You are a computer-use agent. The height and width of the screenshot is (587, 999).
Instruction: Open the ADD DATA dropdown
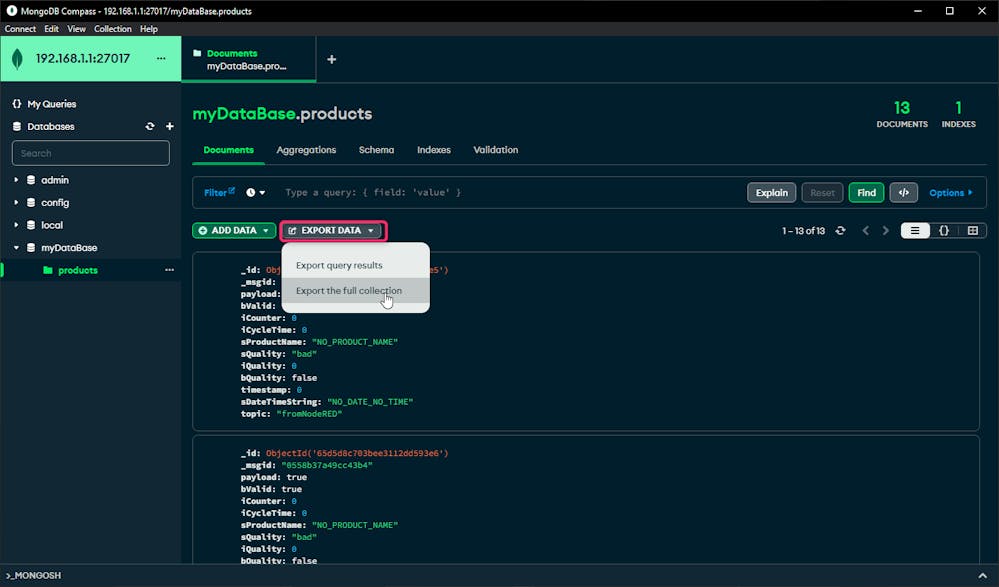tap(234, 230)
